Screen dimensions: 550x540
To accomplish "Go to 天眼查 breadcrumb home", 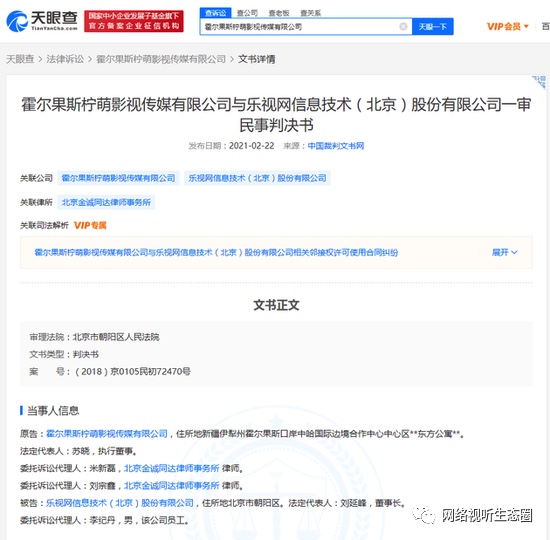I will 20,59.
